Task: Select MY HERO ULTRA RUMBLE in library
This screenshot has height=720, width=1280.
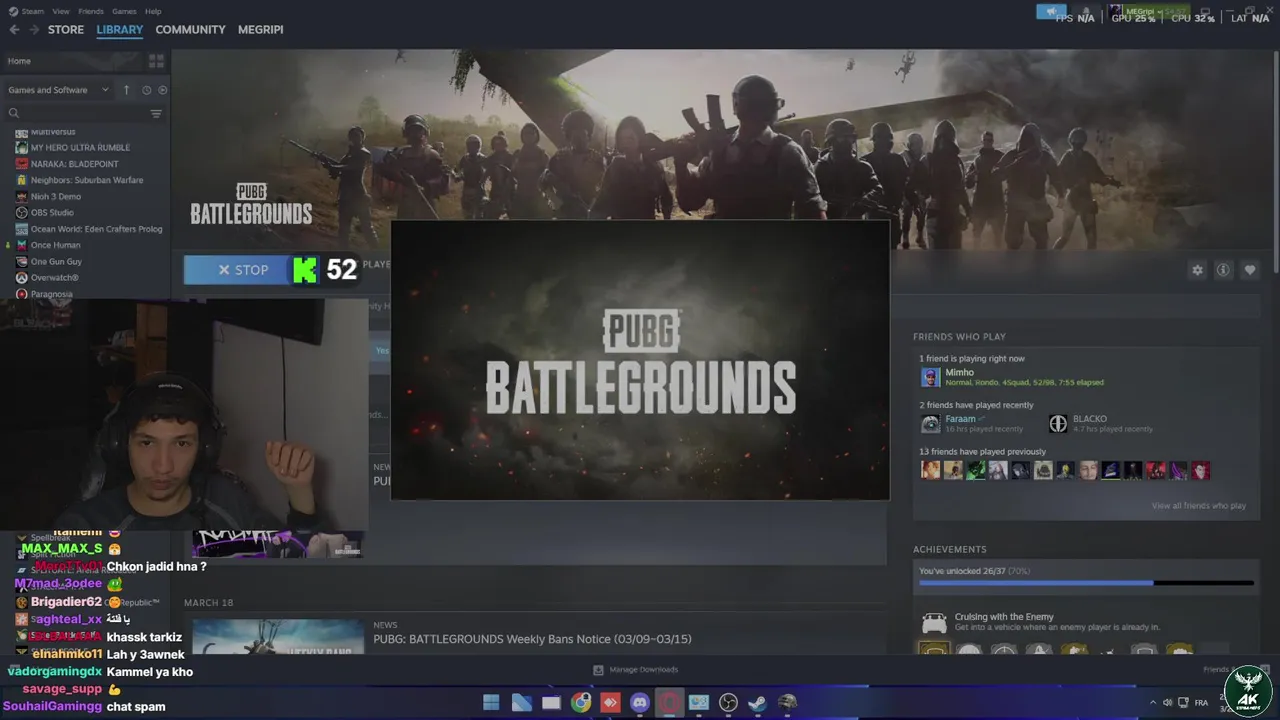Action: coord(80,147)
